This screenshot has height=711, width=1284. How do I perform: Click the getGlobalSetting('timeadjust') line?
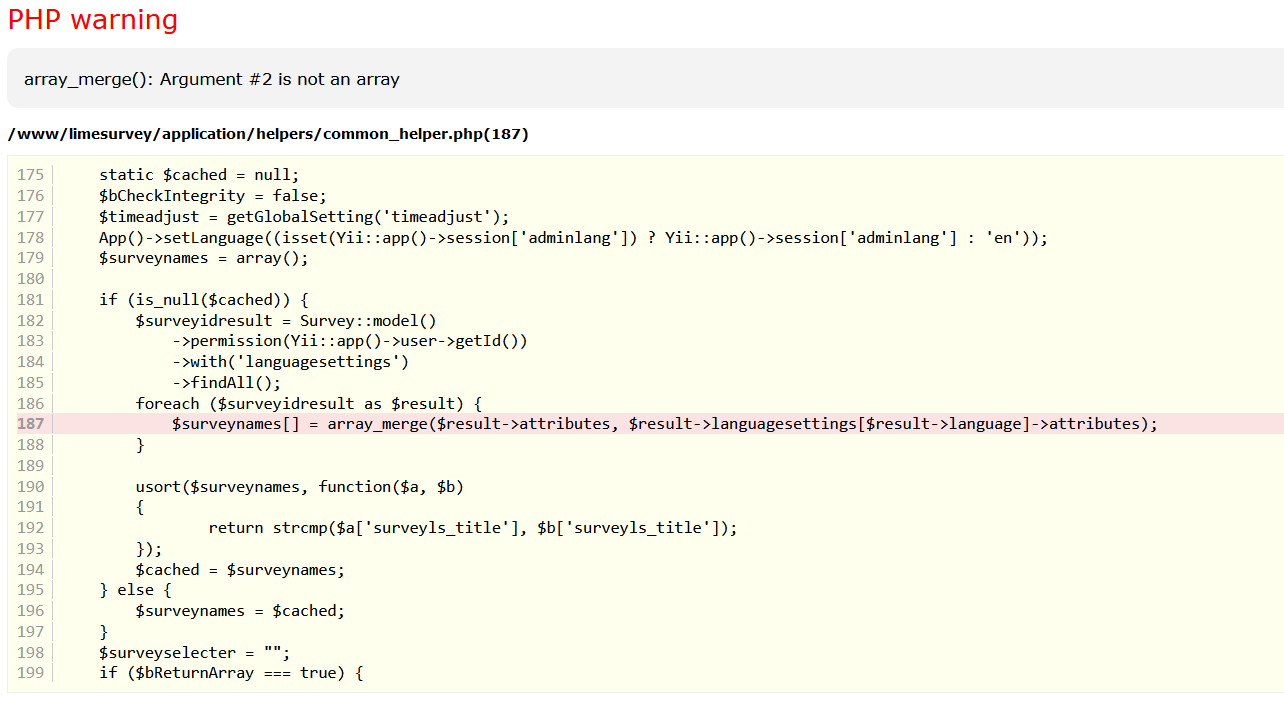[x=304, y=217]
